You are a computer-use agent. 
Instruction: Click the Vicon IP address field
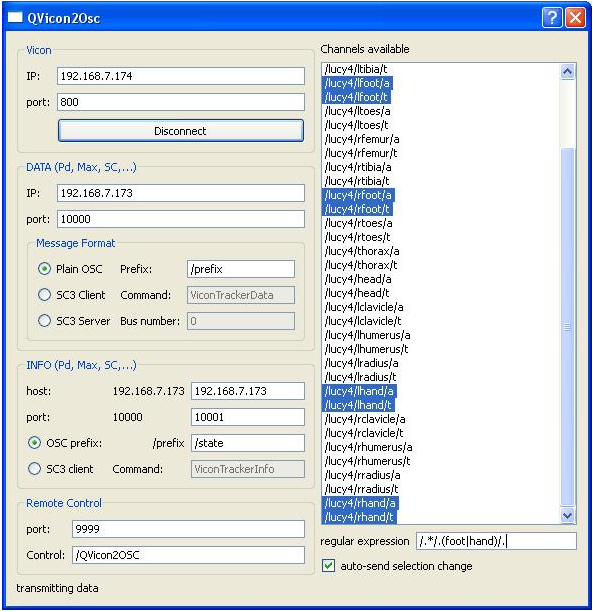point(181,76)
